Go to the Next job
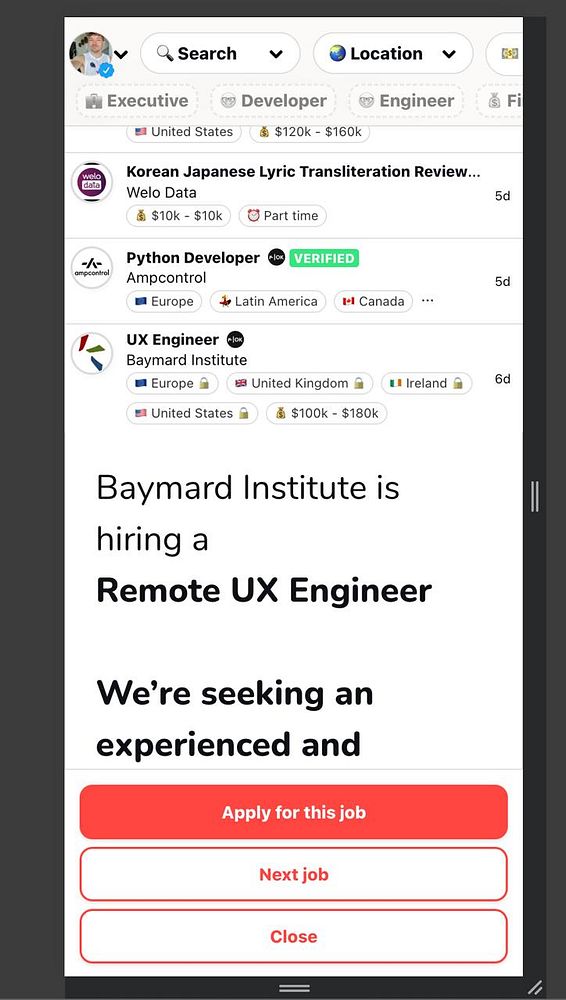566x1000 pixels. pyautogui.click(x=294, y=874)
